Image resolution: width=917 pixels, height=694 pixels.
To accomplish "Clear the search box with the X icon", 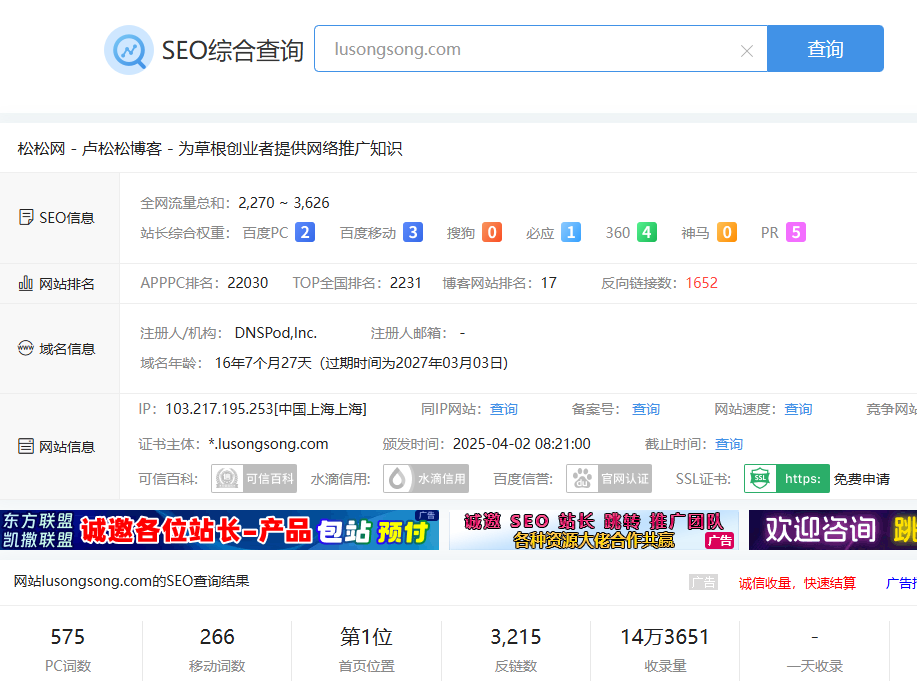I will (x=746, y=51).
